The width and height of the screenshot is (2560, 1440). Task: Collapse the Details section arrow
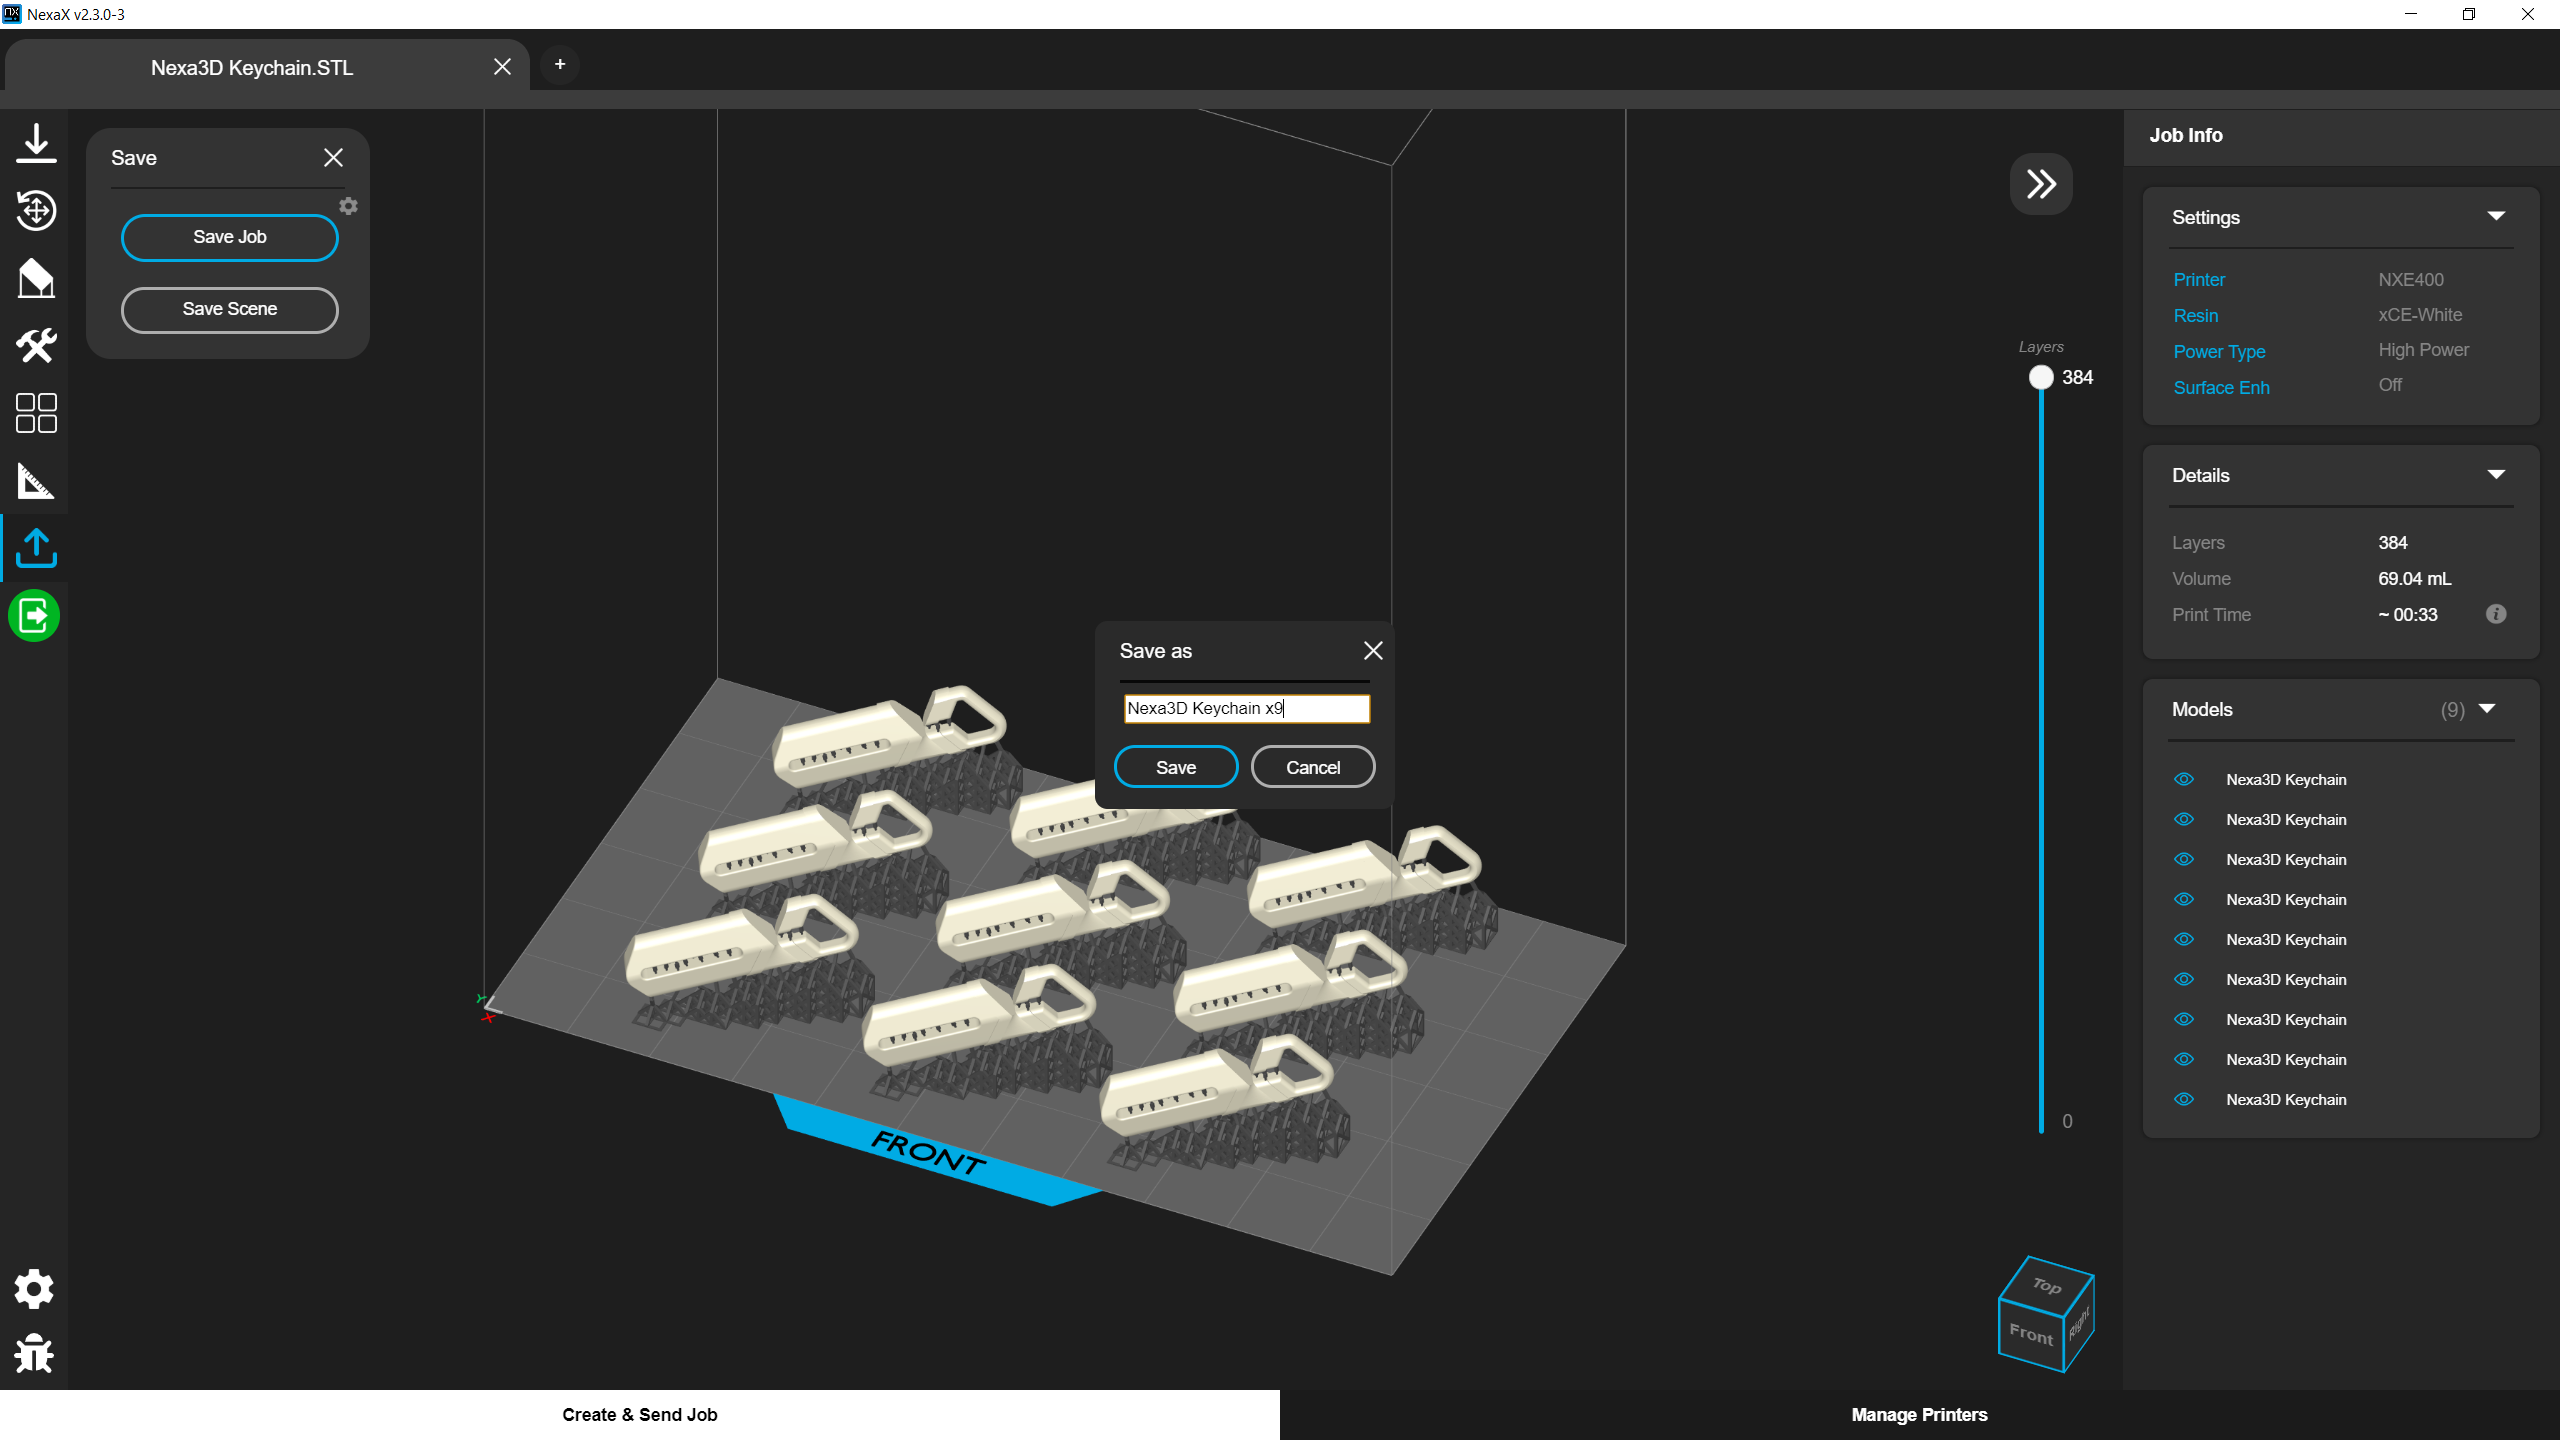tap(2496, 474)
